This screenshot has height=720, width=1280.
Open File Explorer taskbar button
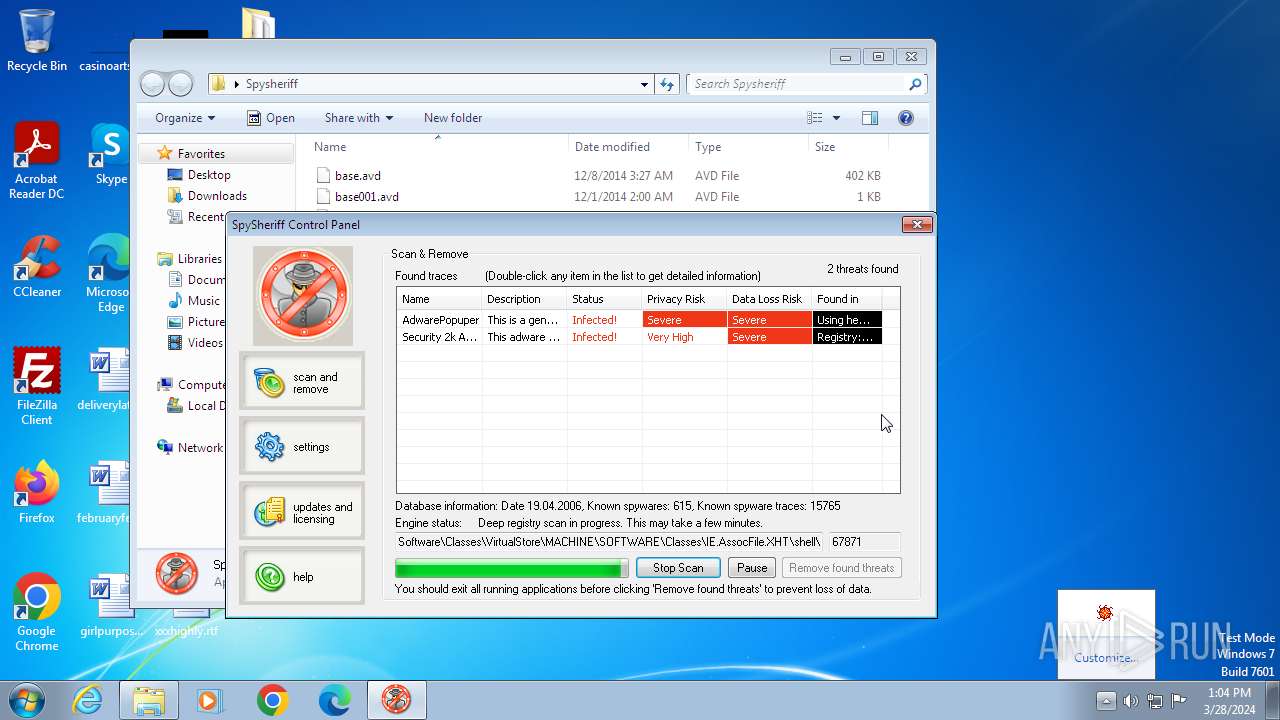pyautogui.click(x=149, y=701)
